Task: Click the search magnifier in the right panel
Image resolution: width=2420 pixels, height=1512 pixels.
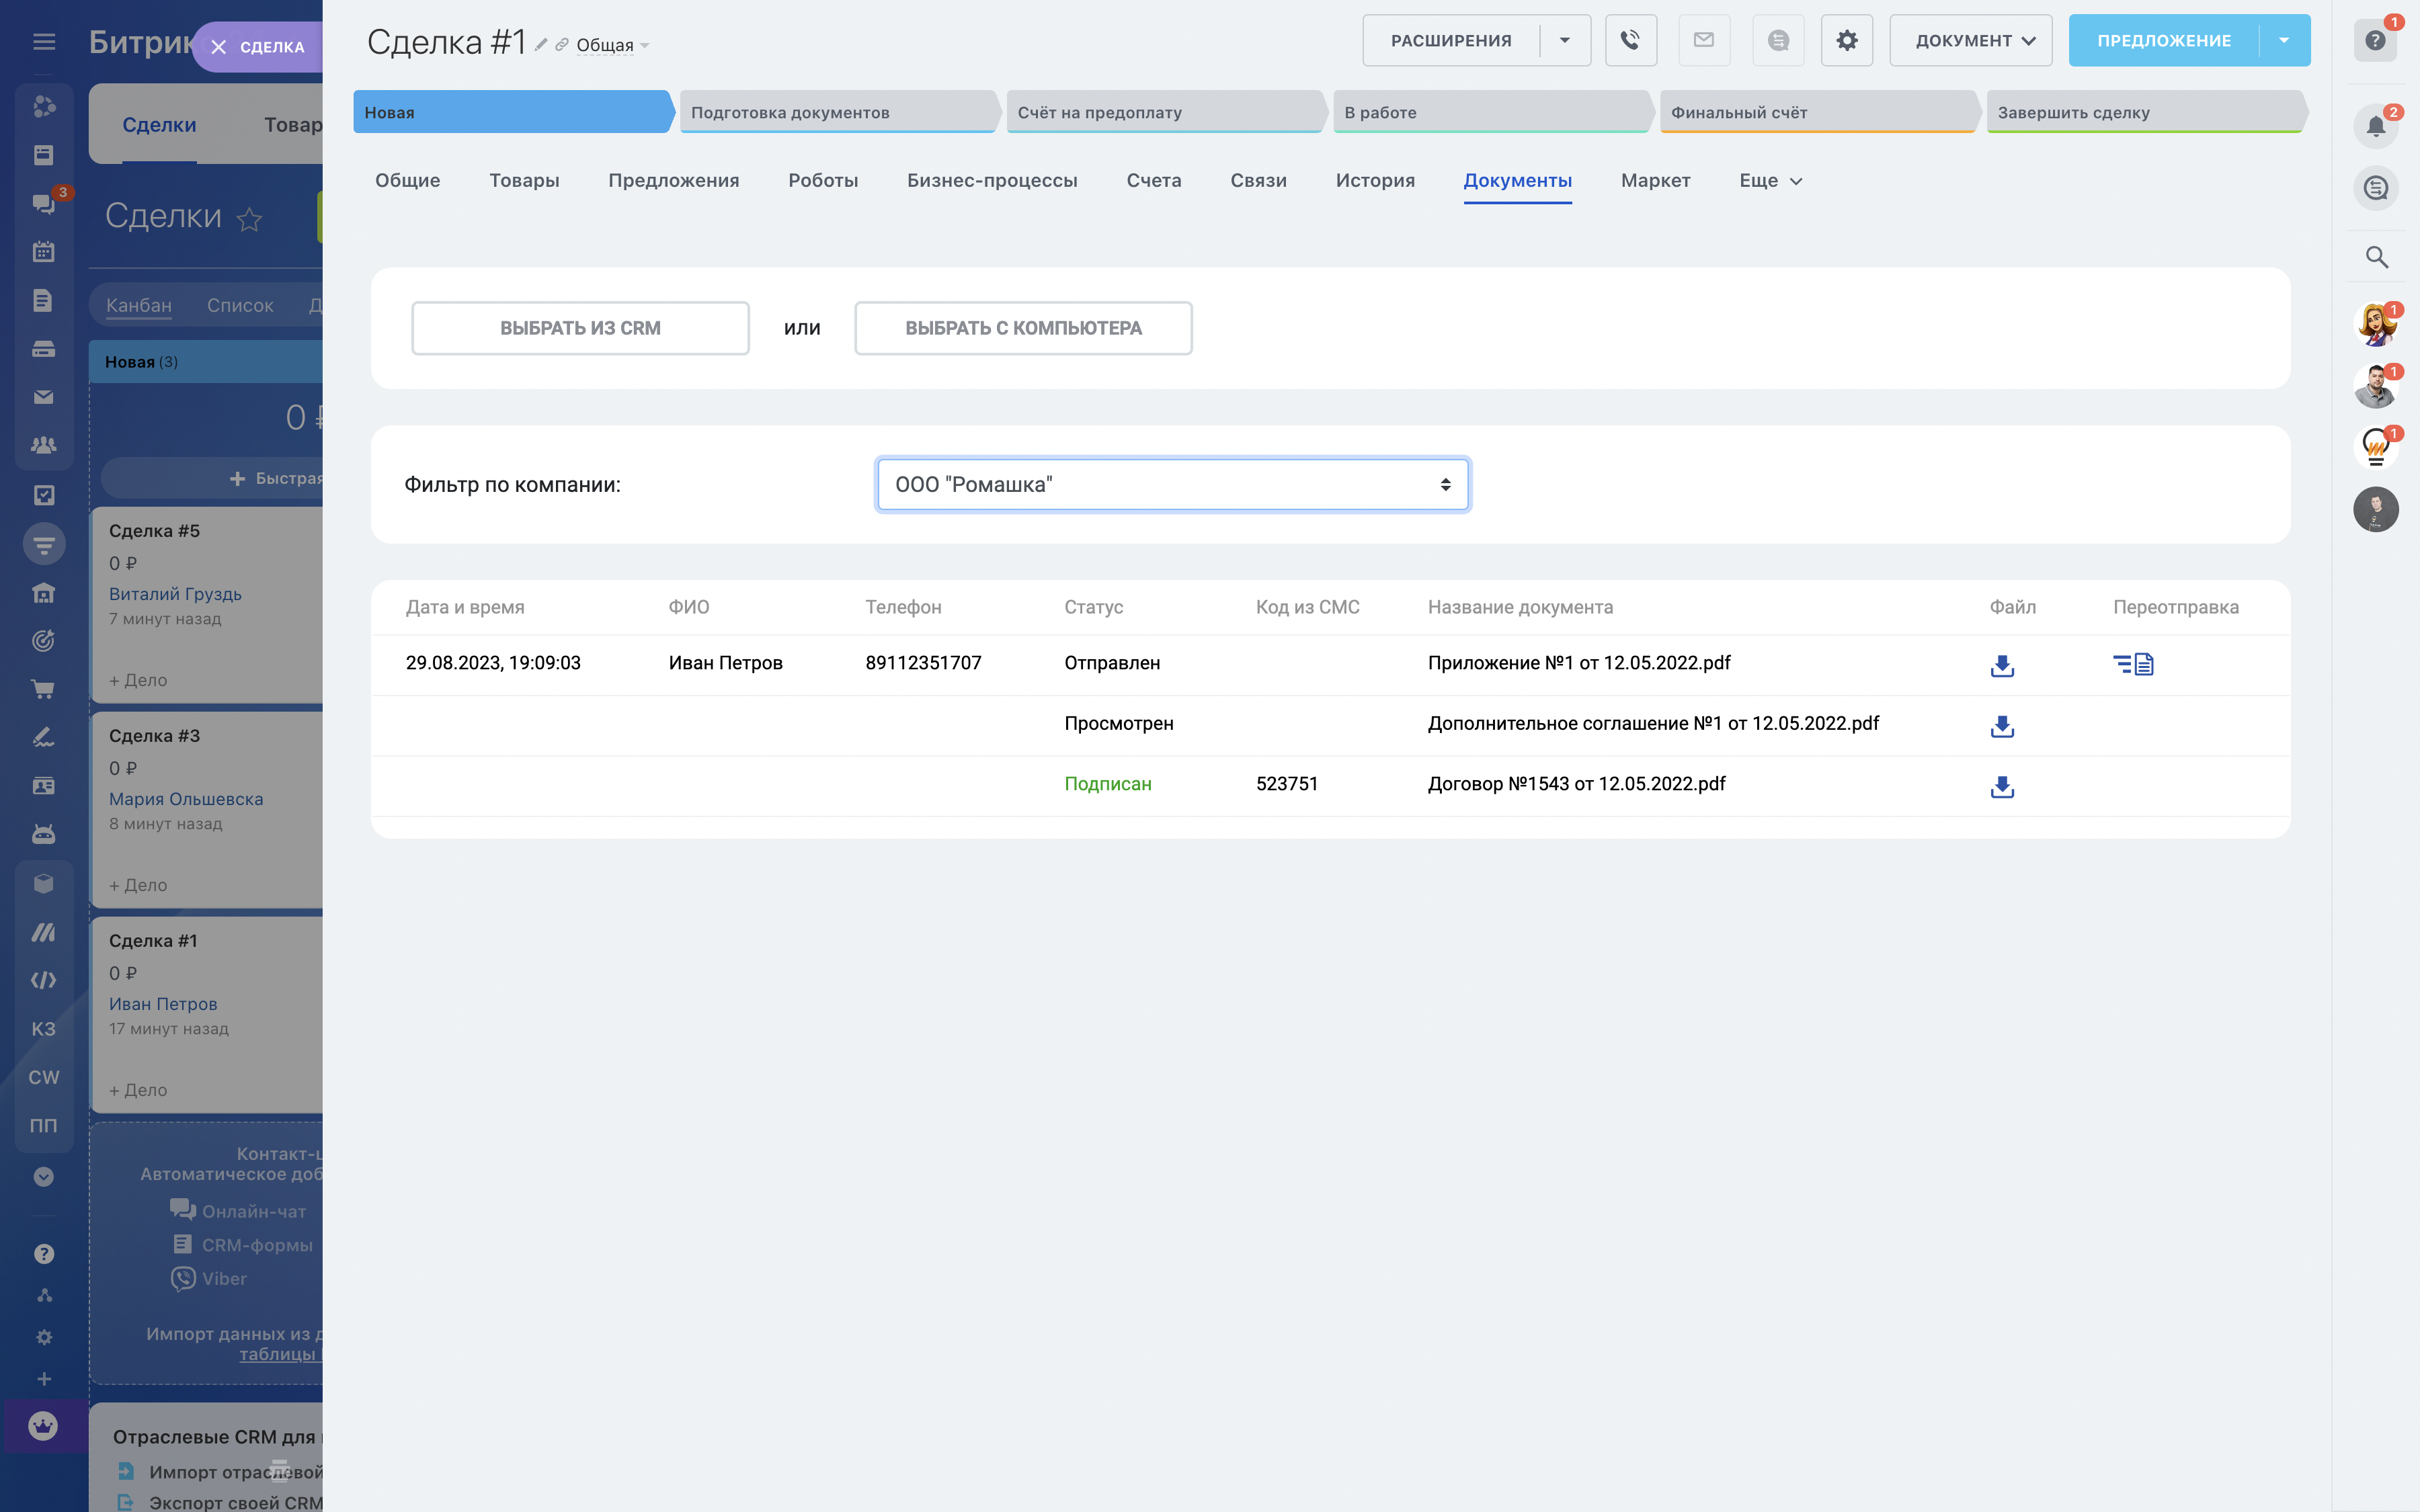Action: coord(2376,257)
